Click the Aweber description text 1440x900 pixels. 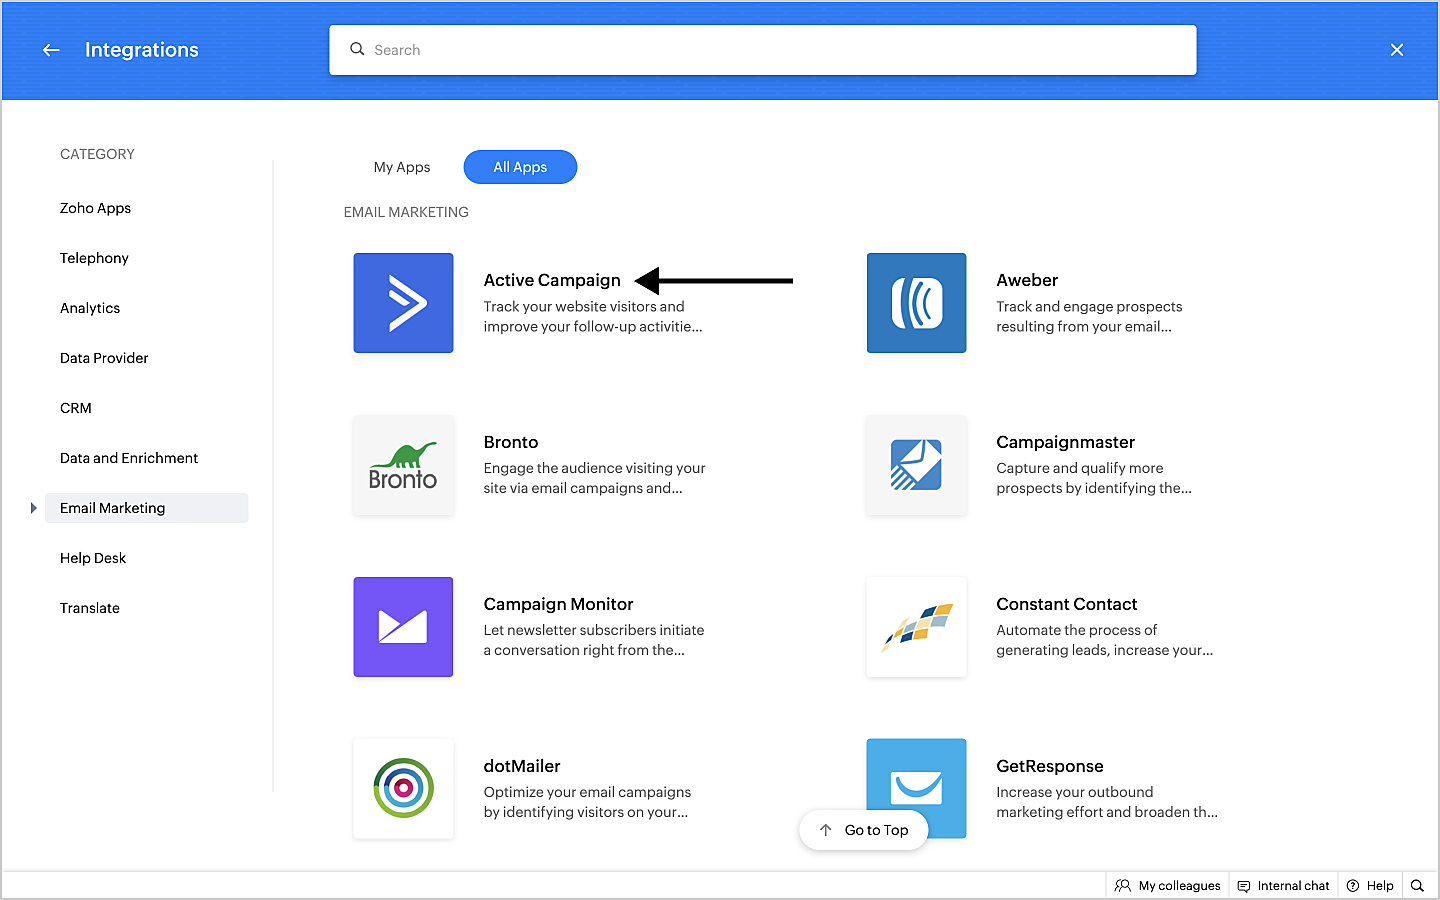[1089, 316]
